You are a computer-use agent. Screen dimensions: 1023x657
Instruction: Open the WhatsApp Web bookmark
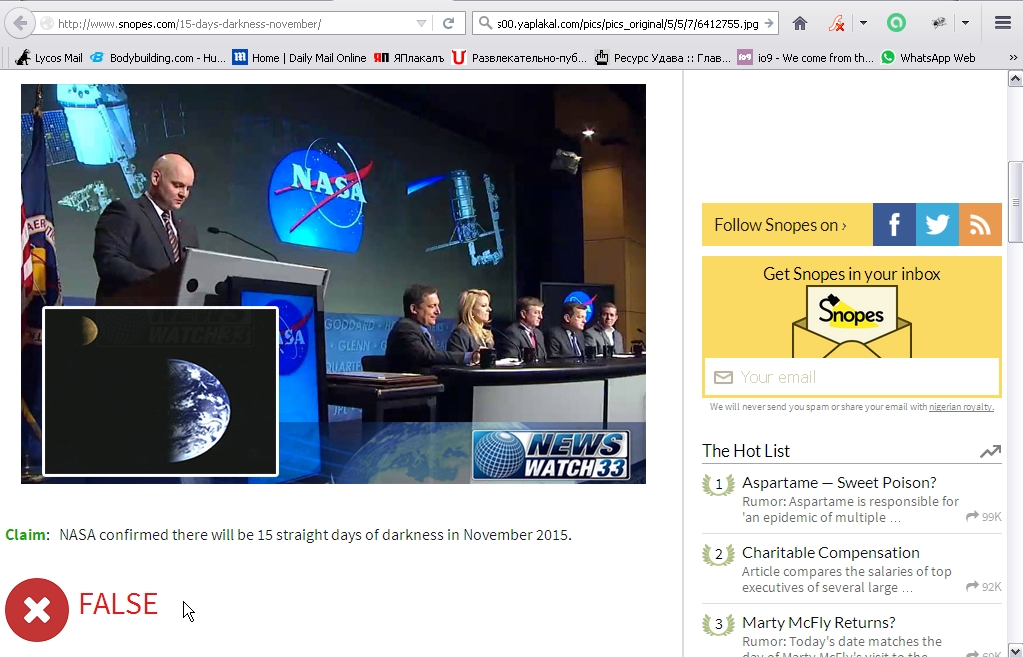(x=928, y=58)
